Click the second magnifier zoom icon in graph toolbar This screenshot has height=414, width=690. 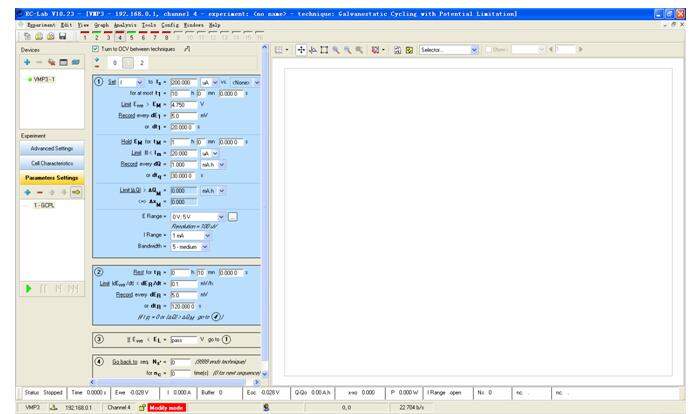tap(348, 50)
